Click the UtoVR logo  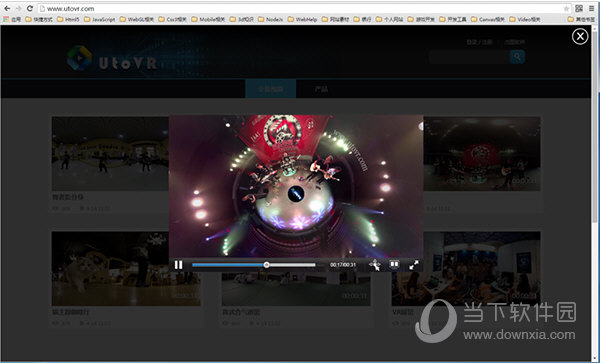point(112,59)
